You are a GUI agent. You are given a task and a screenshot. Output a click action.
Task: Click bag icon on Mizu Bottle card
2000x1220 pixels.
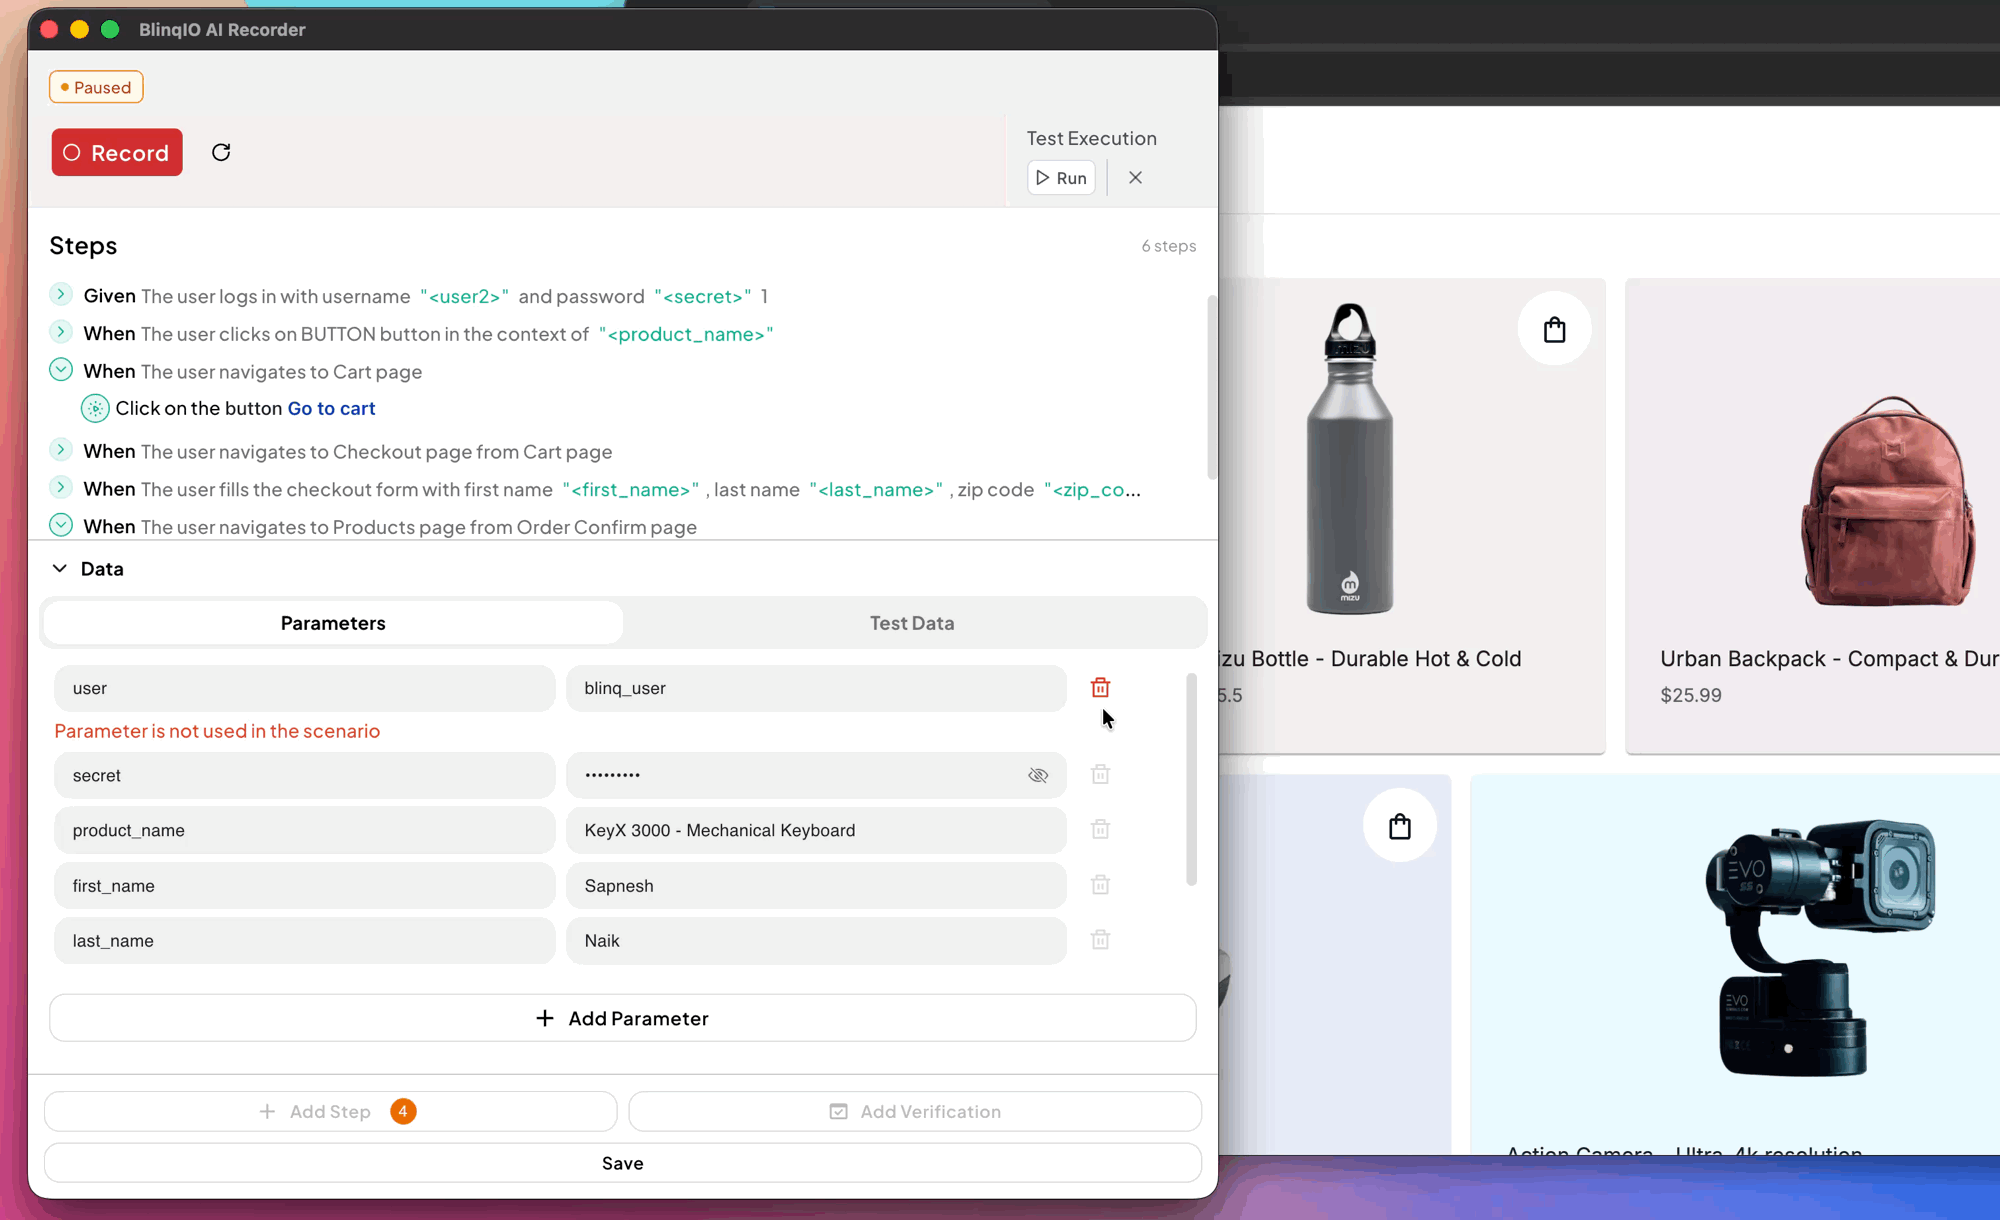(1554, 330)
